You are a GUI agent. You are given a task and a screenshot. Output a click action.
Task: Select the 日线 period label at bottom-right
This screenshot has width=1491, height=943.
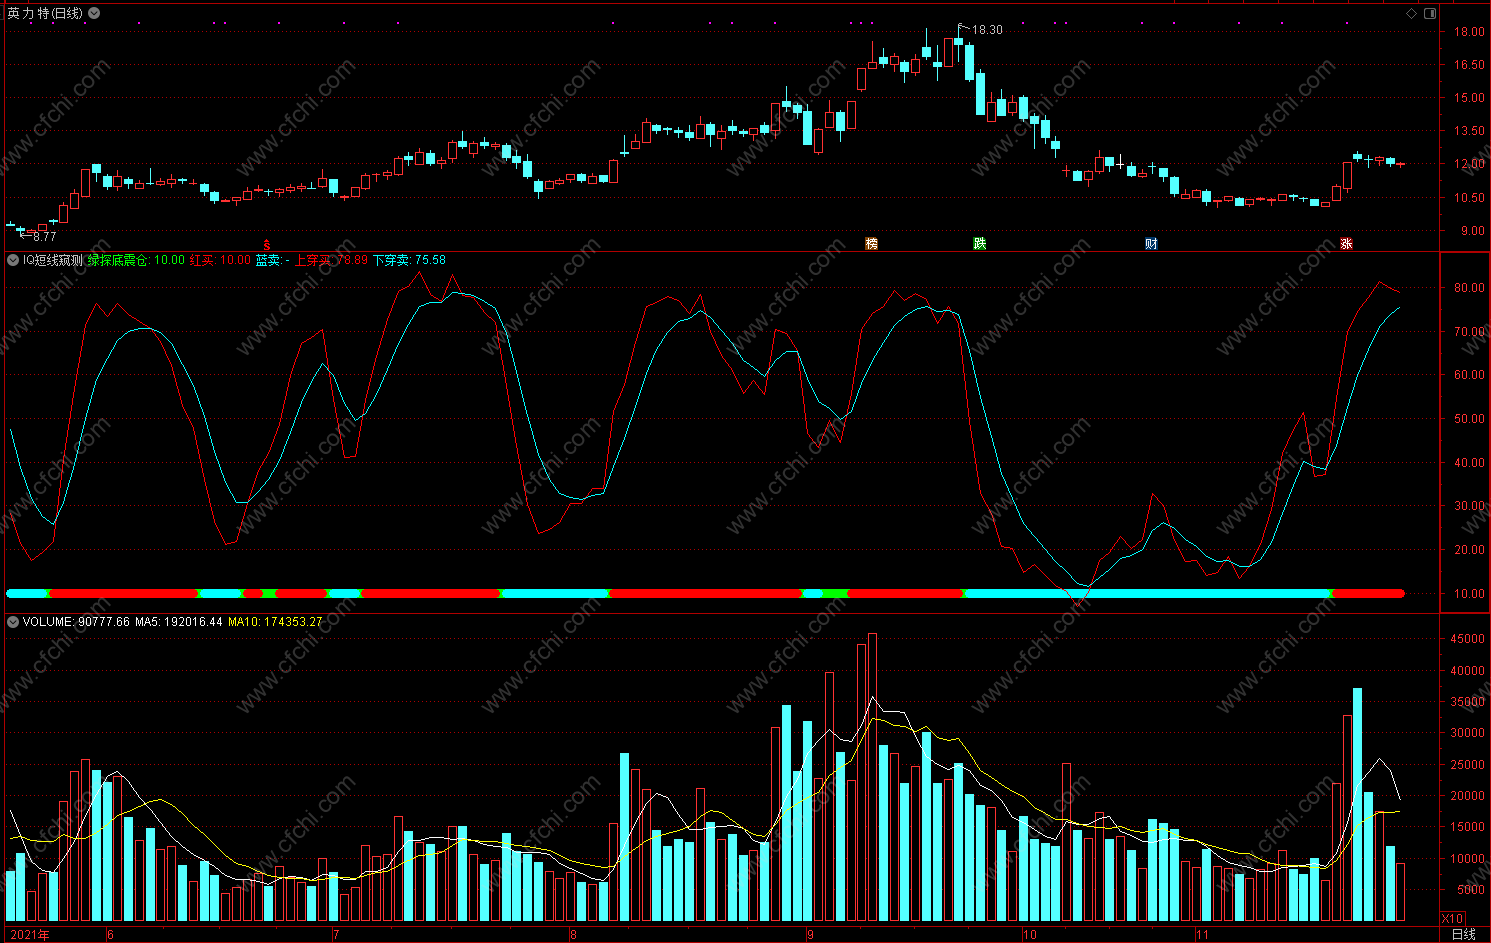(x=1463, y=934)
